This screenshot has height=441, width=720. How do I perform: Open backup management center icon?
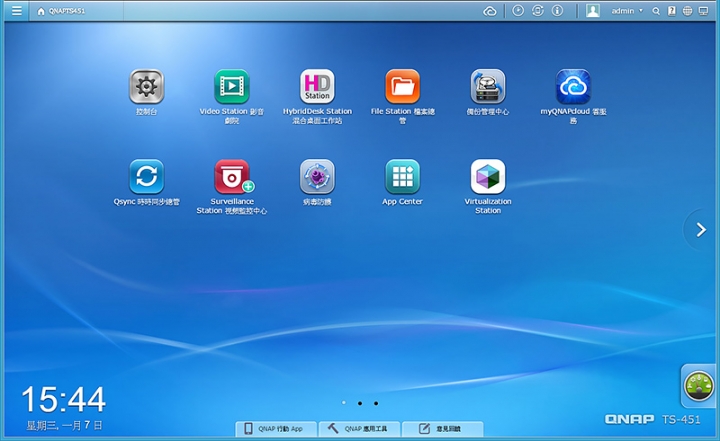click(x=488, y=86)
